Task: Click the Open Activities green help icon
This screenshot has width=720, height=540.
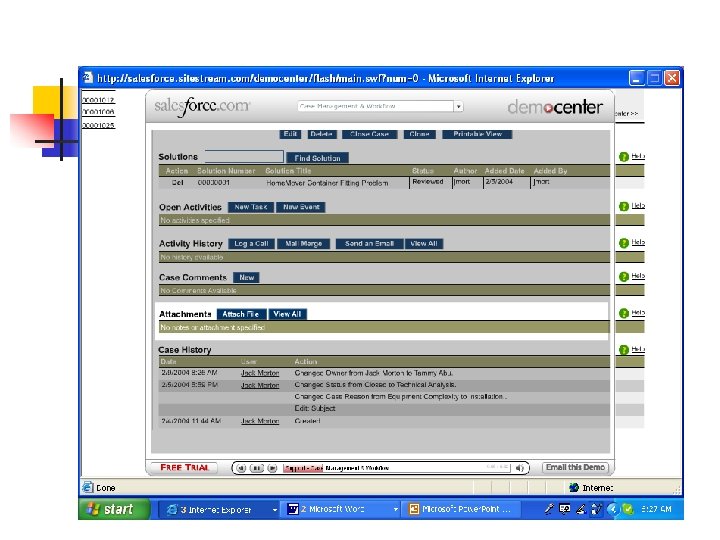Action: coord(624,207)
